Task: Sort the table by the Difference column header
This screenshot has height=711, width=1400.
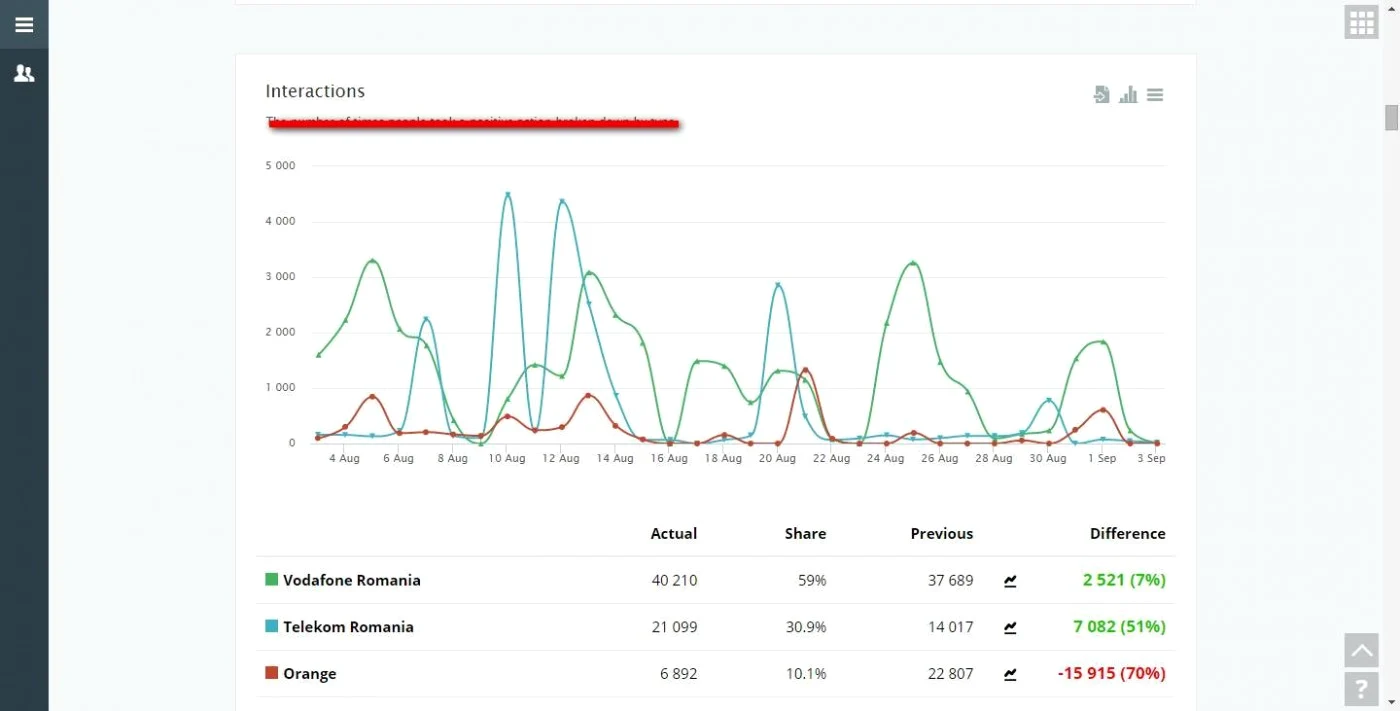Action: pos(1127,534)
